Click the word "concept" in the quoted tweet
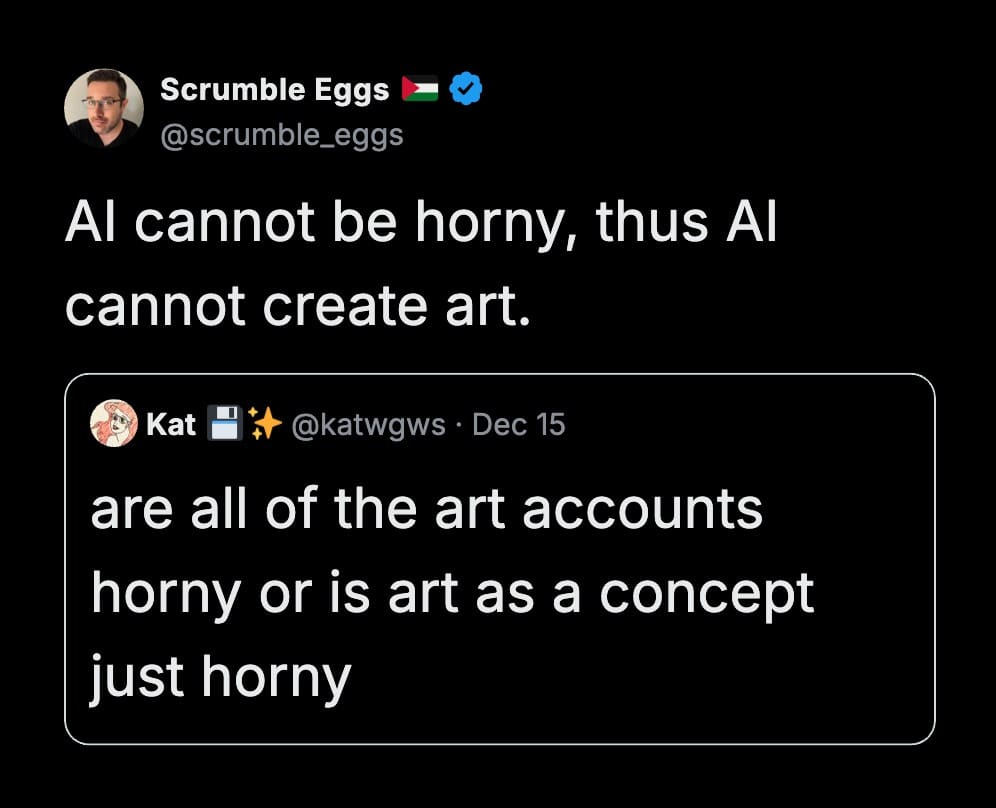The width and height of the screenshot is (996, 808). (706, 593)
